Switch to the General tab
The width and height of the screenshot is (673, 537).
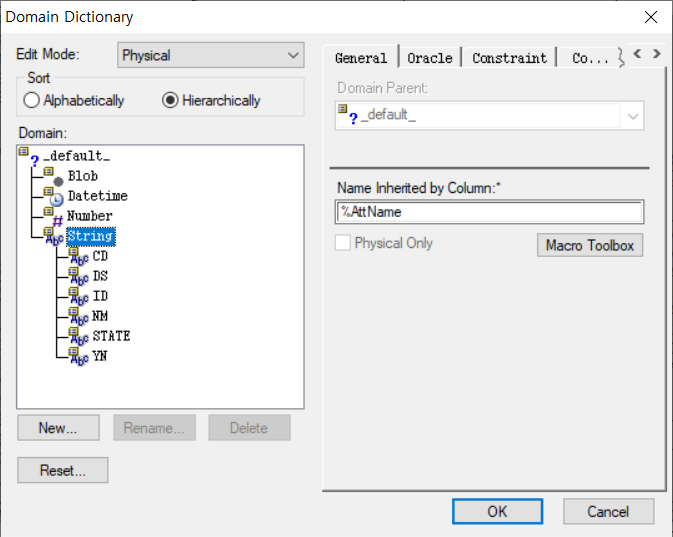[x=361, y=58]
